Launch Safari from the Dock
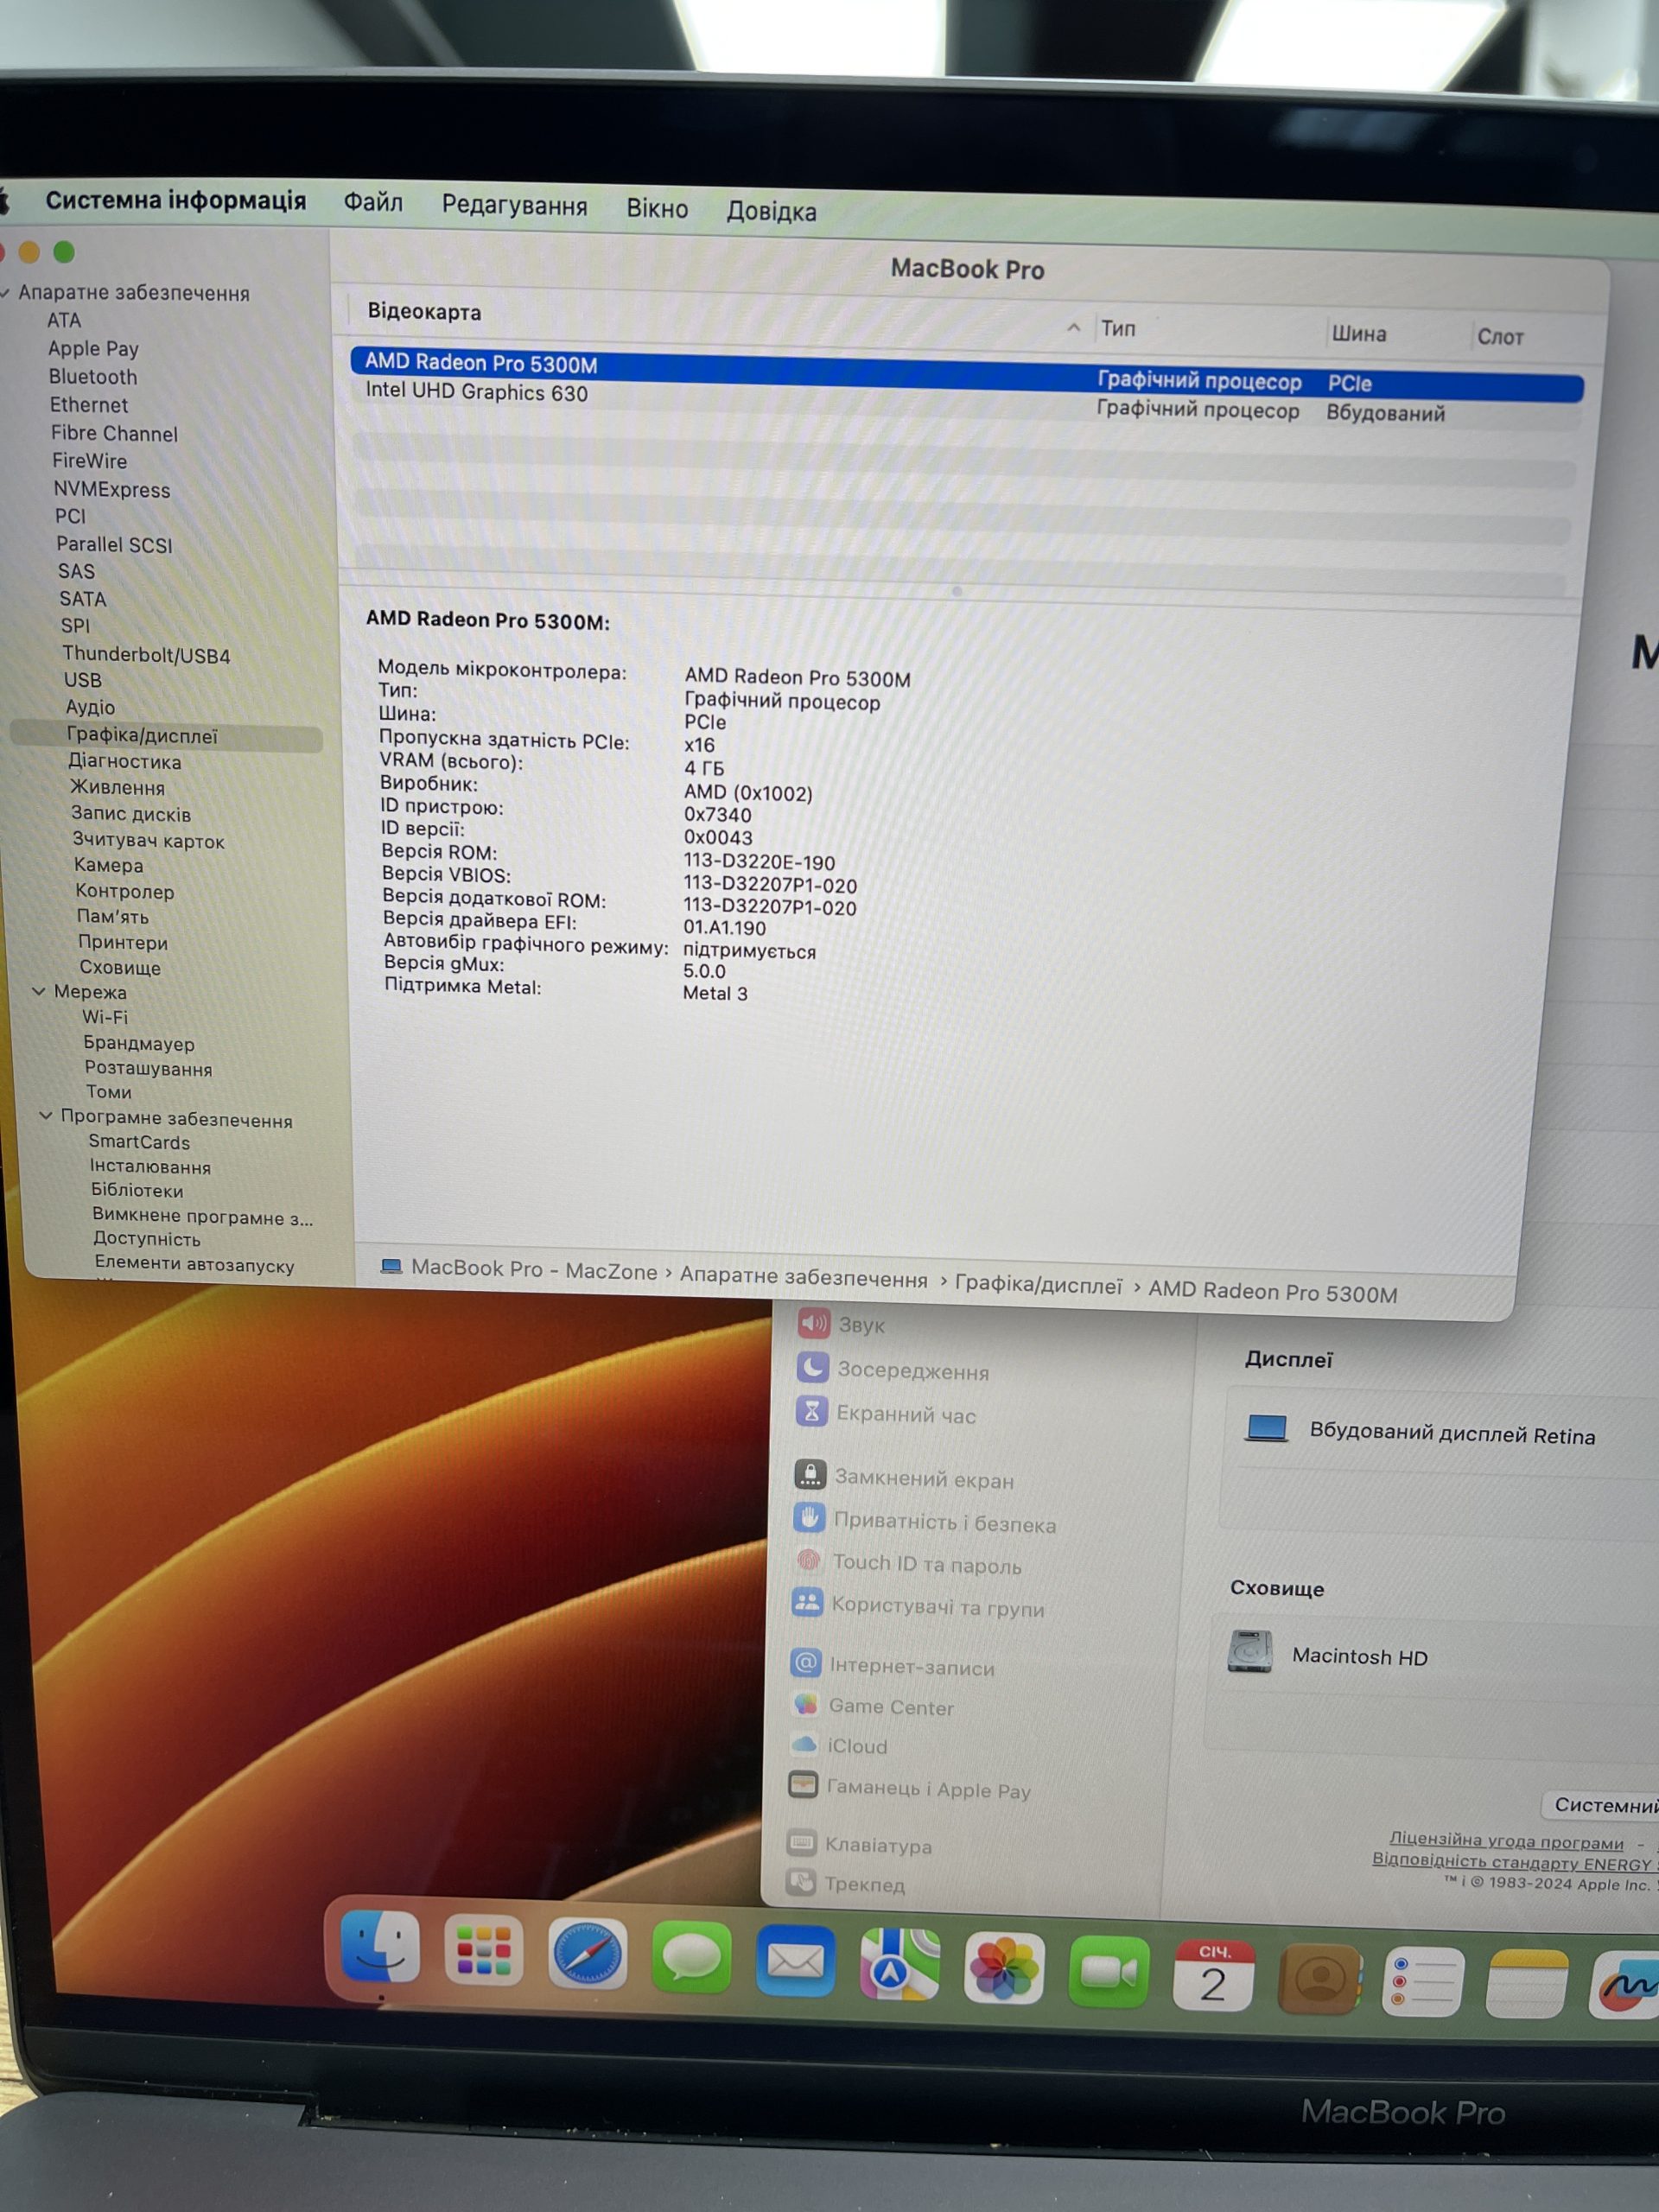This screenshot has height=2212, width=1659. (587, 1953)
